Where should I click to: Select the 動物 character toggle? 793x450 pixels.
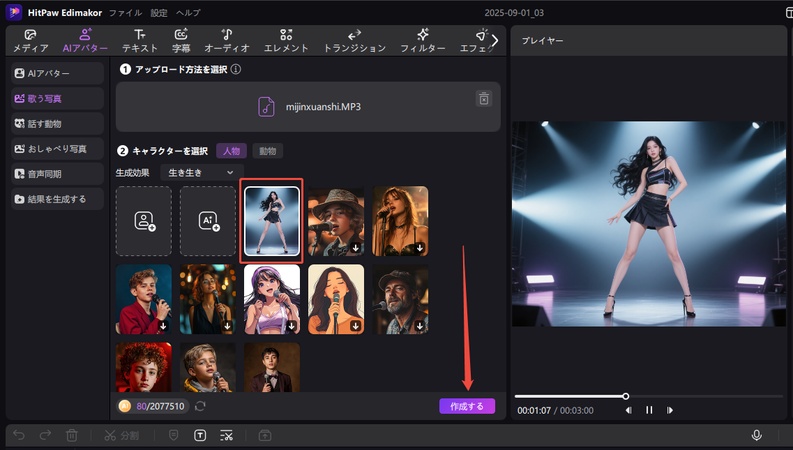[x=268, y=151]
